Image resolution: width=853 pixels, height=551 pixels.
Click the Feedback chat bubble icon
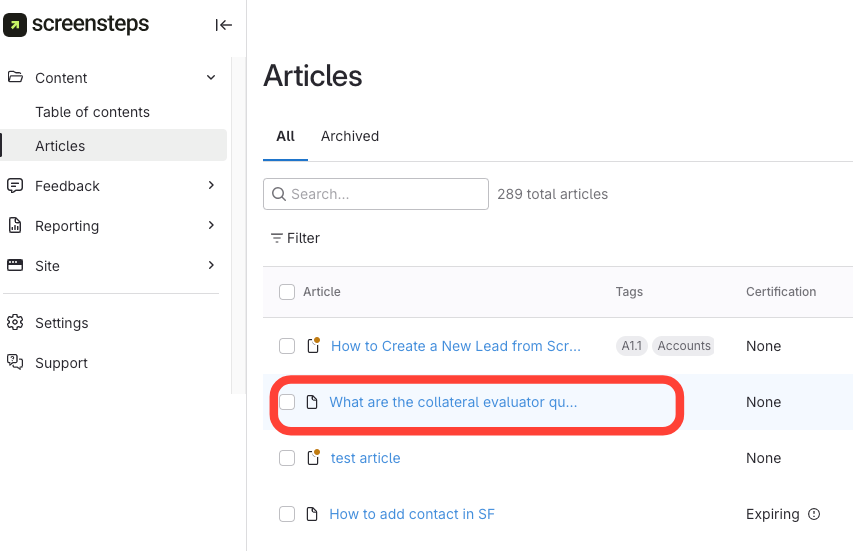tap(15, 185)
